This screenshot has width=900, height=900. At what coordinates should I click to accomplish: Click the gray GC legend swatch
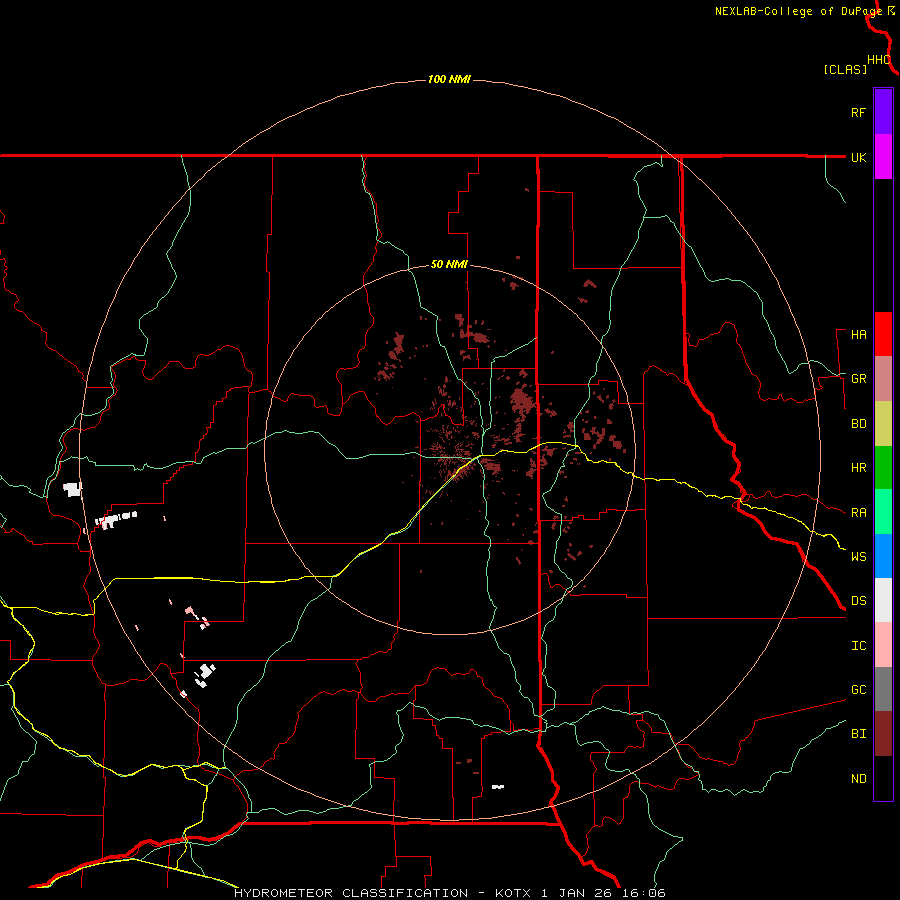(x=883, y=689)
